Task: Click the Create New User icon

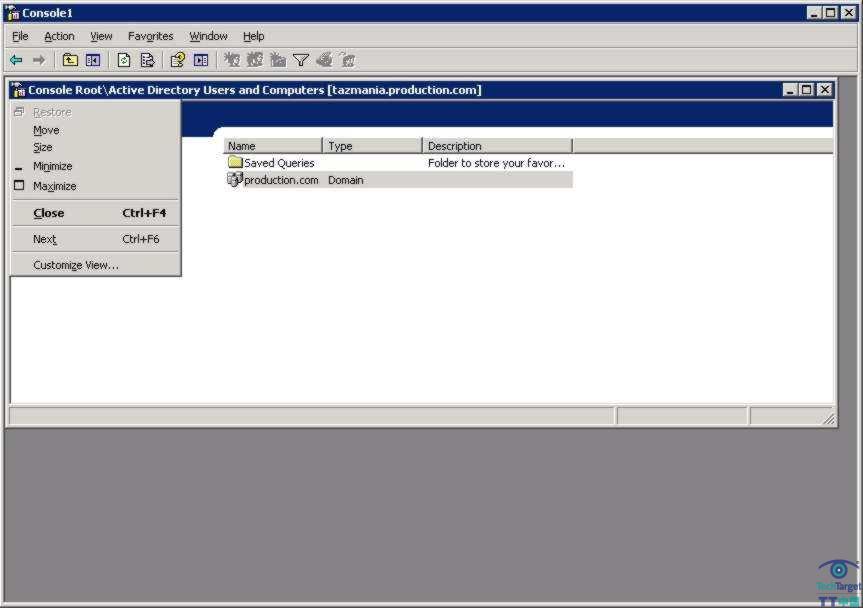Action: point(230,59)
